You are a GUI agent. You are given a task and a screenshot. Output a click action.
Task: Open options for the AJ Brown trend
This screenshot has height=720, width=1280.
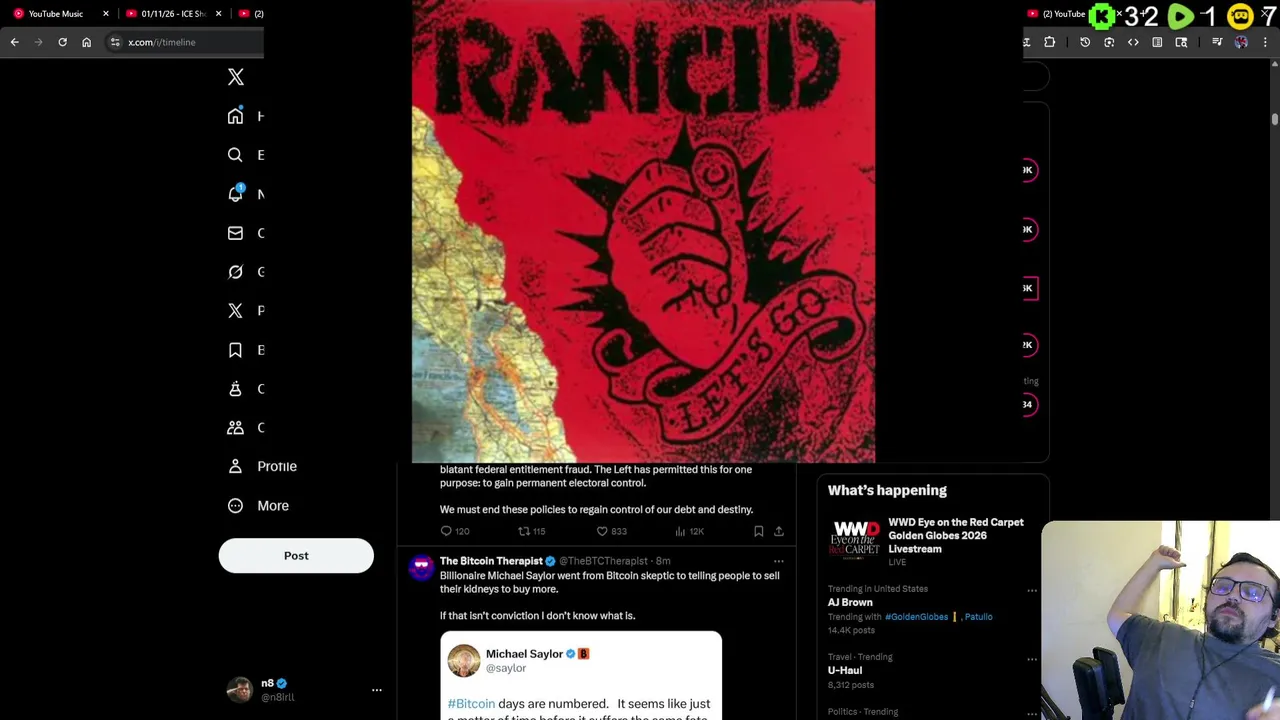(1032, 590)
